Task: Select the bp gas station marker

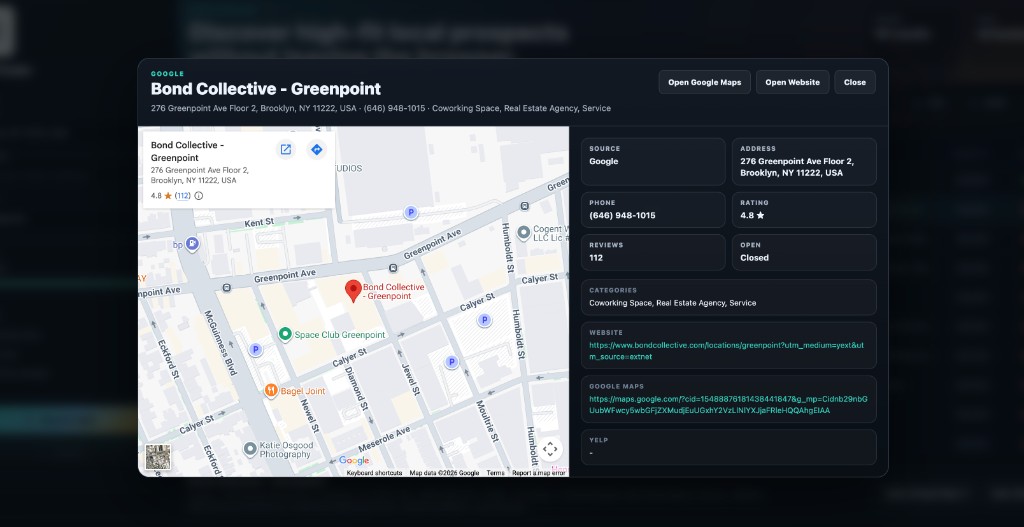Action: tap(192, 244)
